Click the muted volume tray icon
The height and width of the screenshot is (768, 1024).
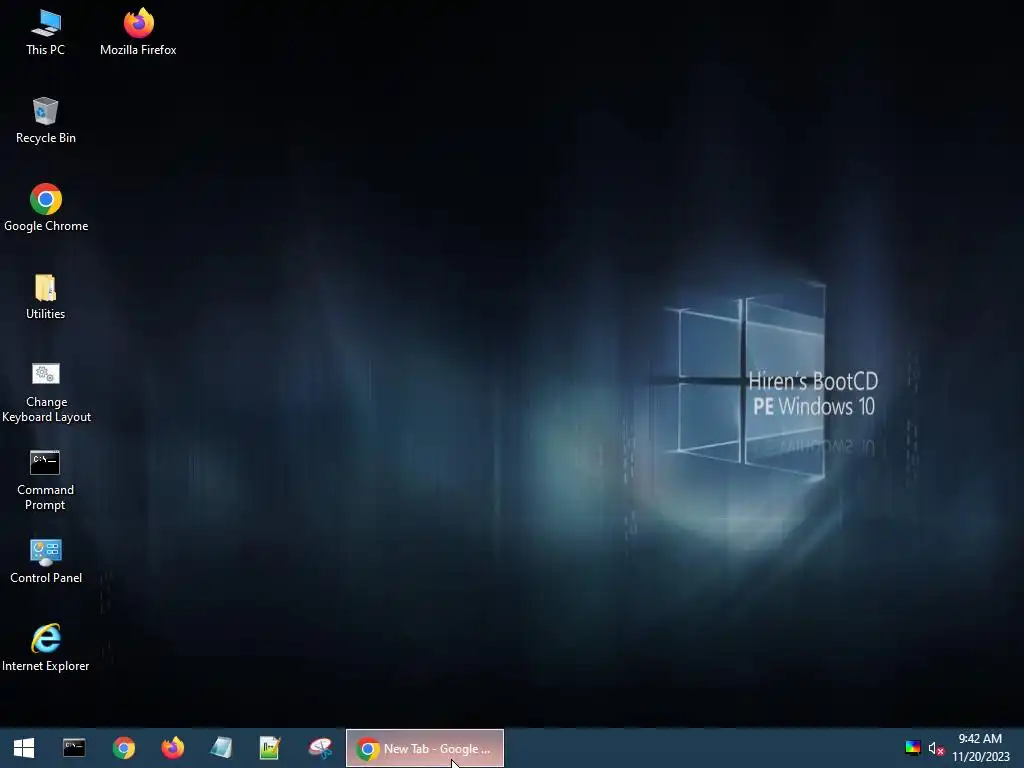(x=936, y=748)
